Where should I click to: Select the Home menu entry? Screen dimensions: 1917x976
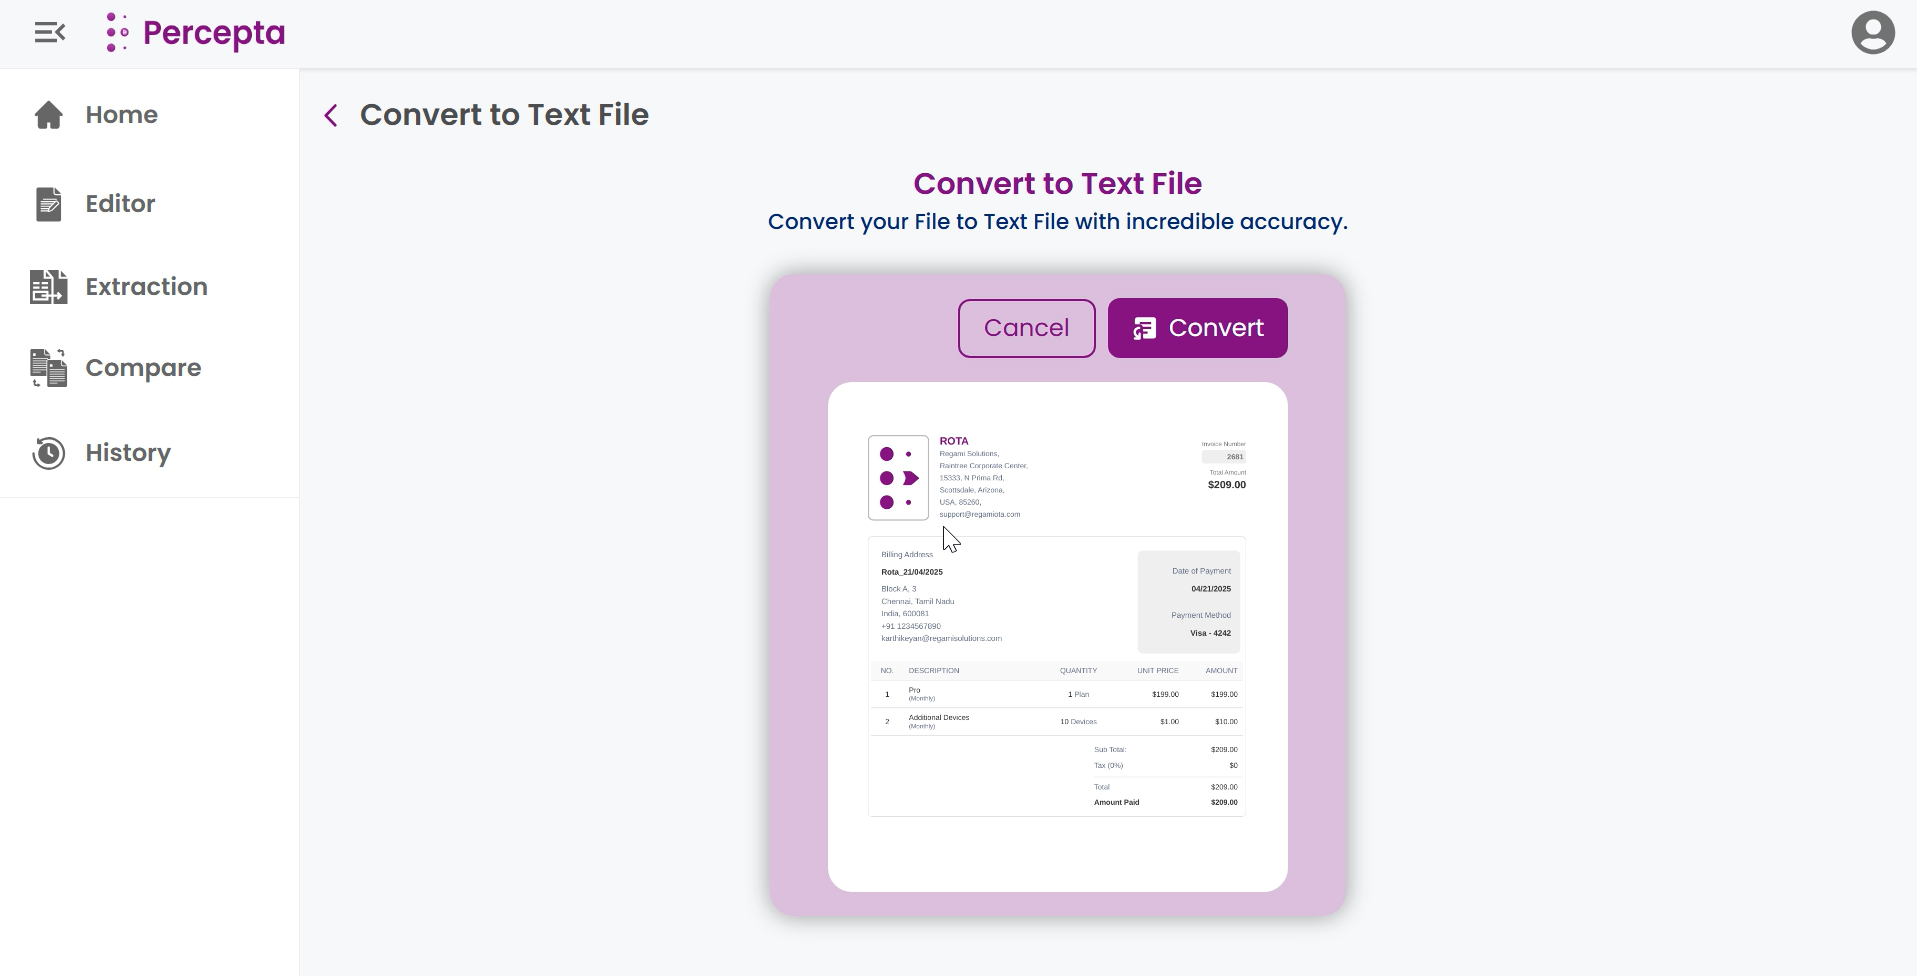click(x=121, y=114)
